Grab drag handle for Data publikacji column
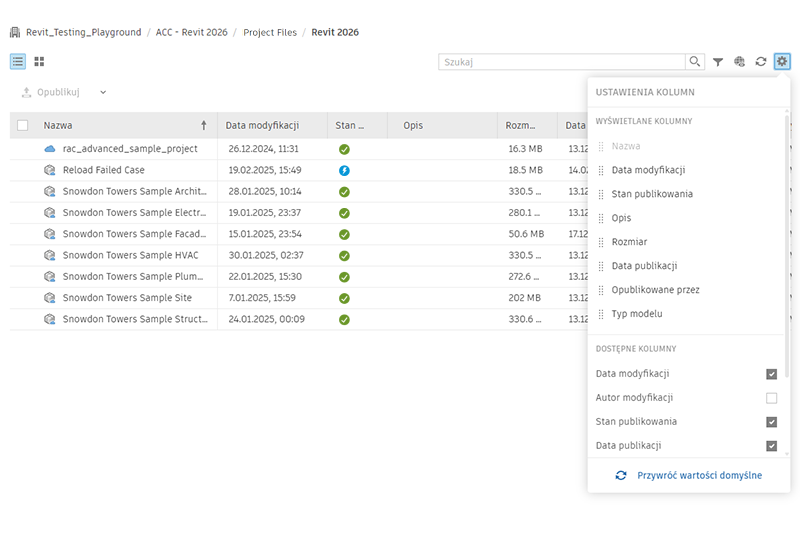The width and height of the screenshot is (800, 547). [601, 266]
